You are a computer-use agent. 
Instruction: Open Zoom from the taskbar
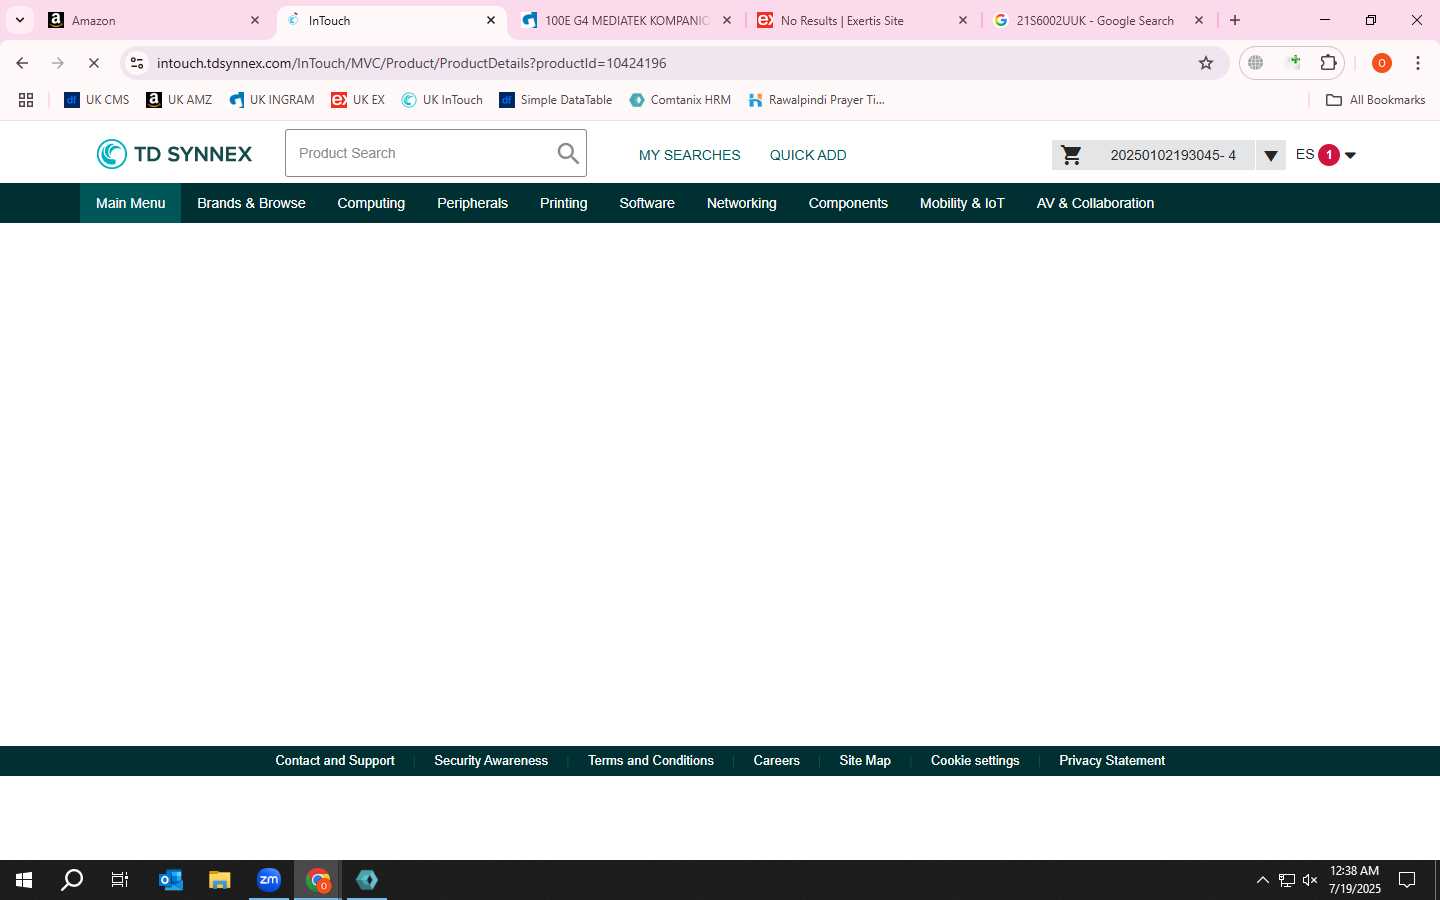pos(269,880)
